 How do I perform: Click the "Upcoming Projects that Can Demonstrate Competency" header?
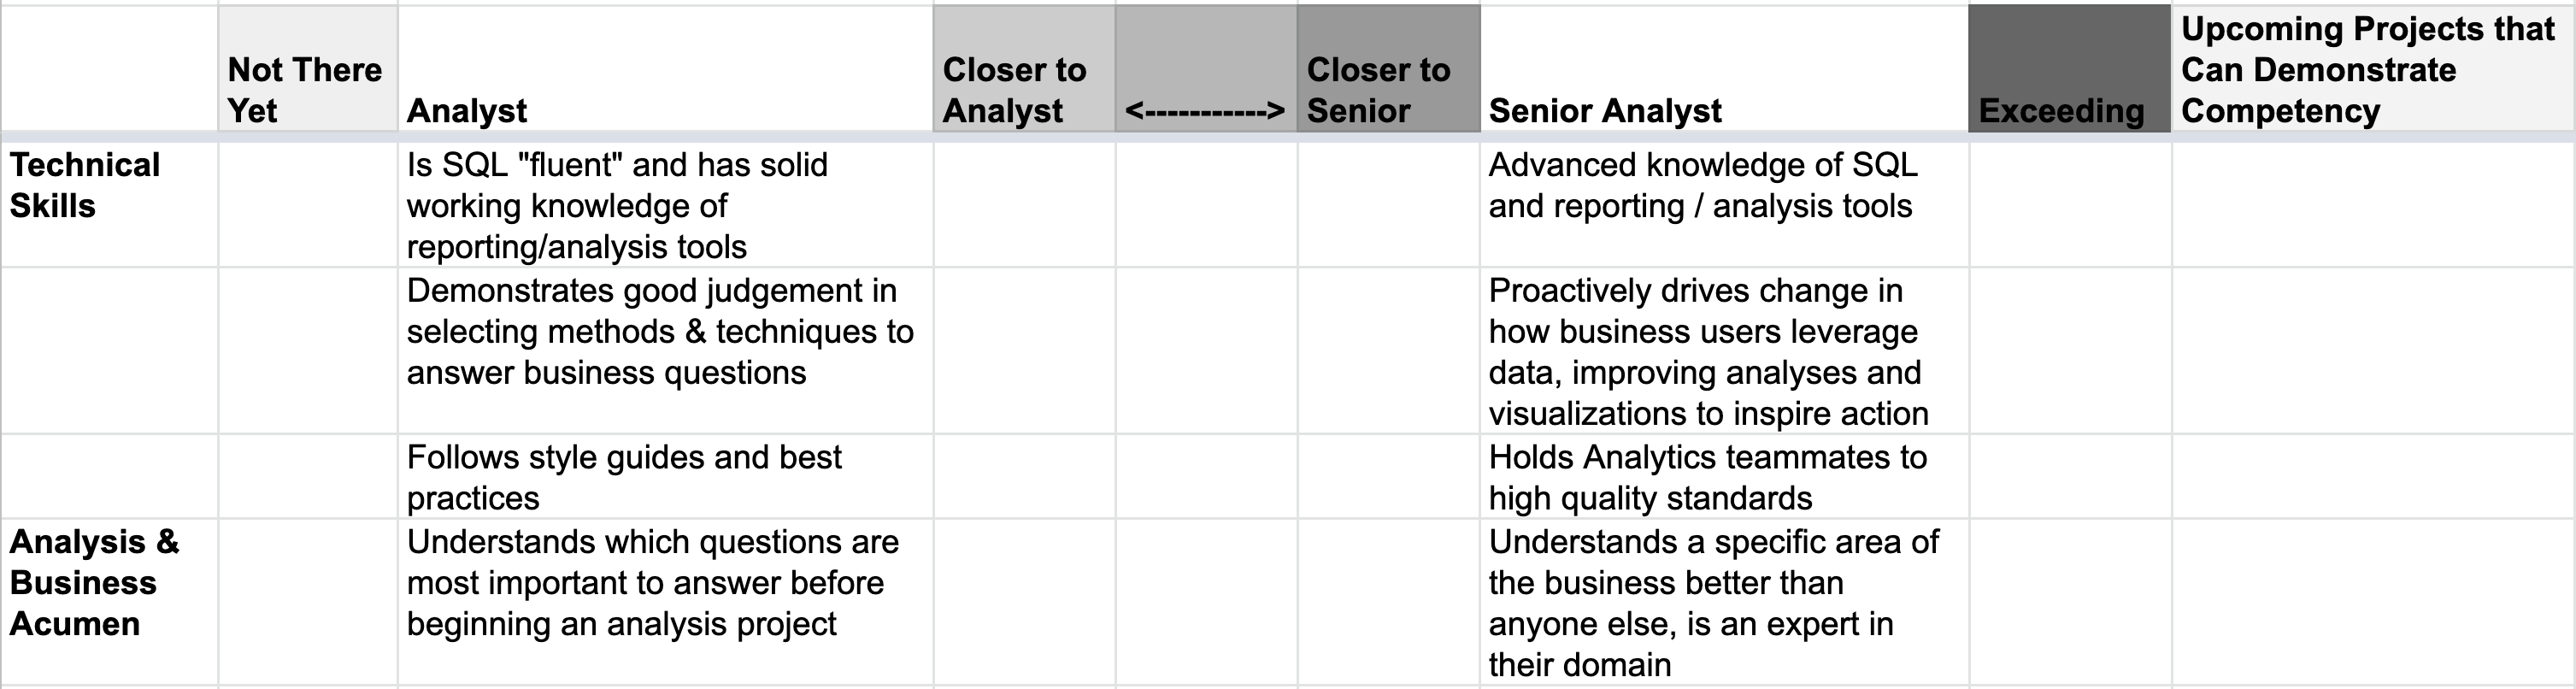(2370, 69)
